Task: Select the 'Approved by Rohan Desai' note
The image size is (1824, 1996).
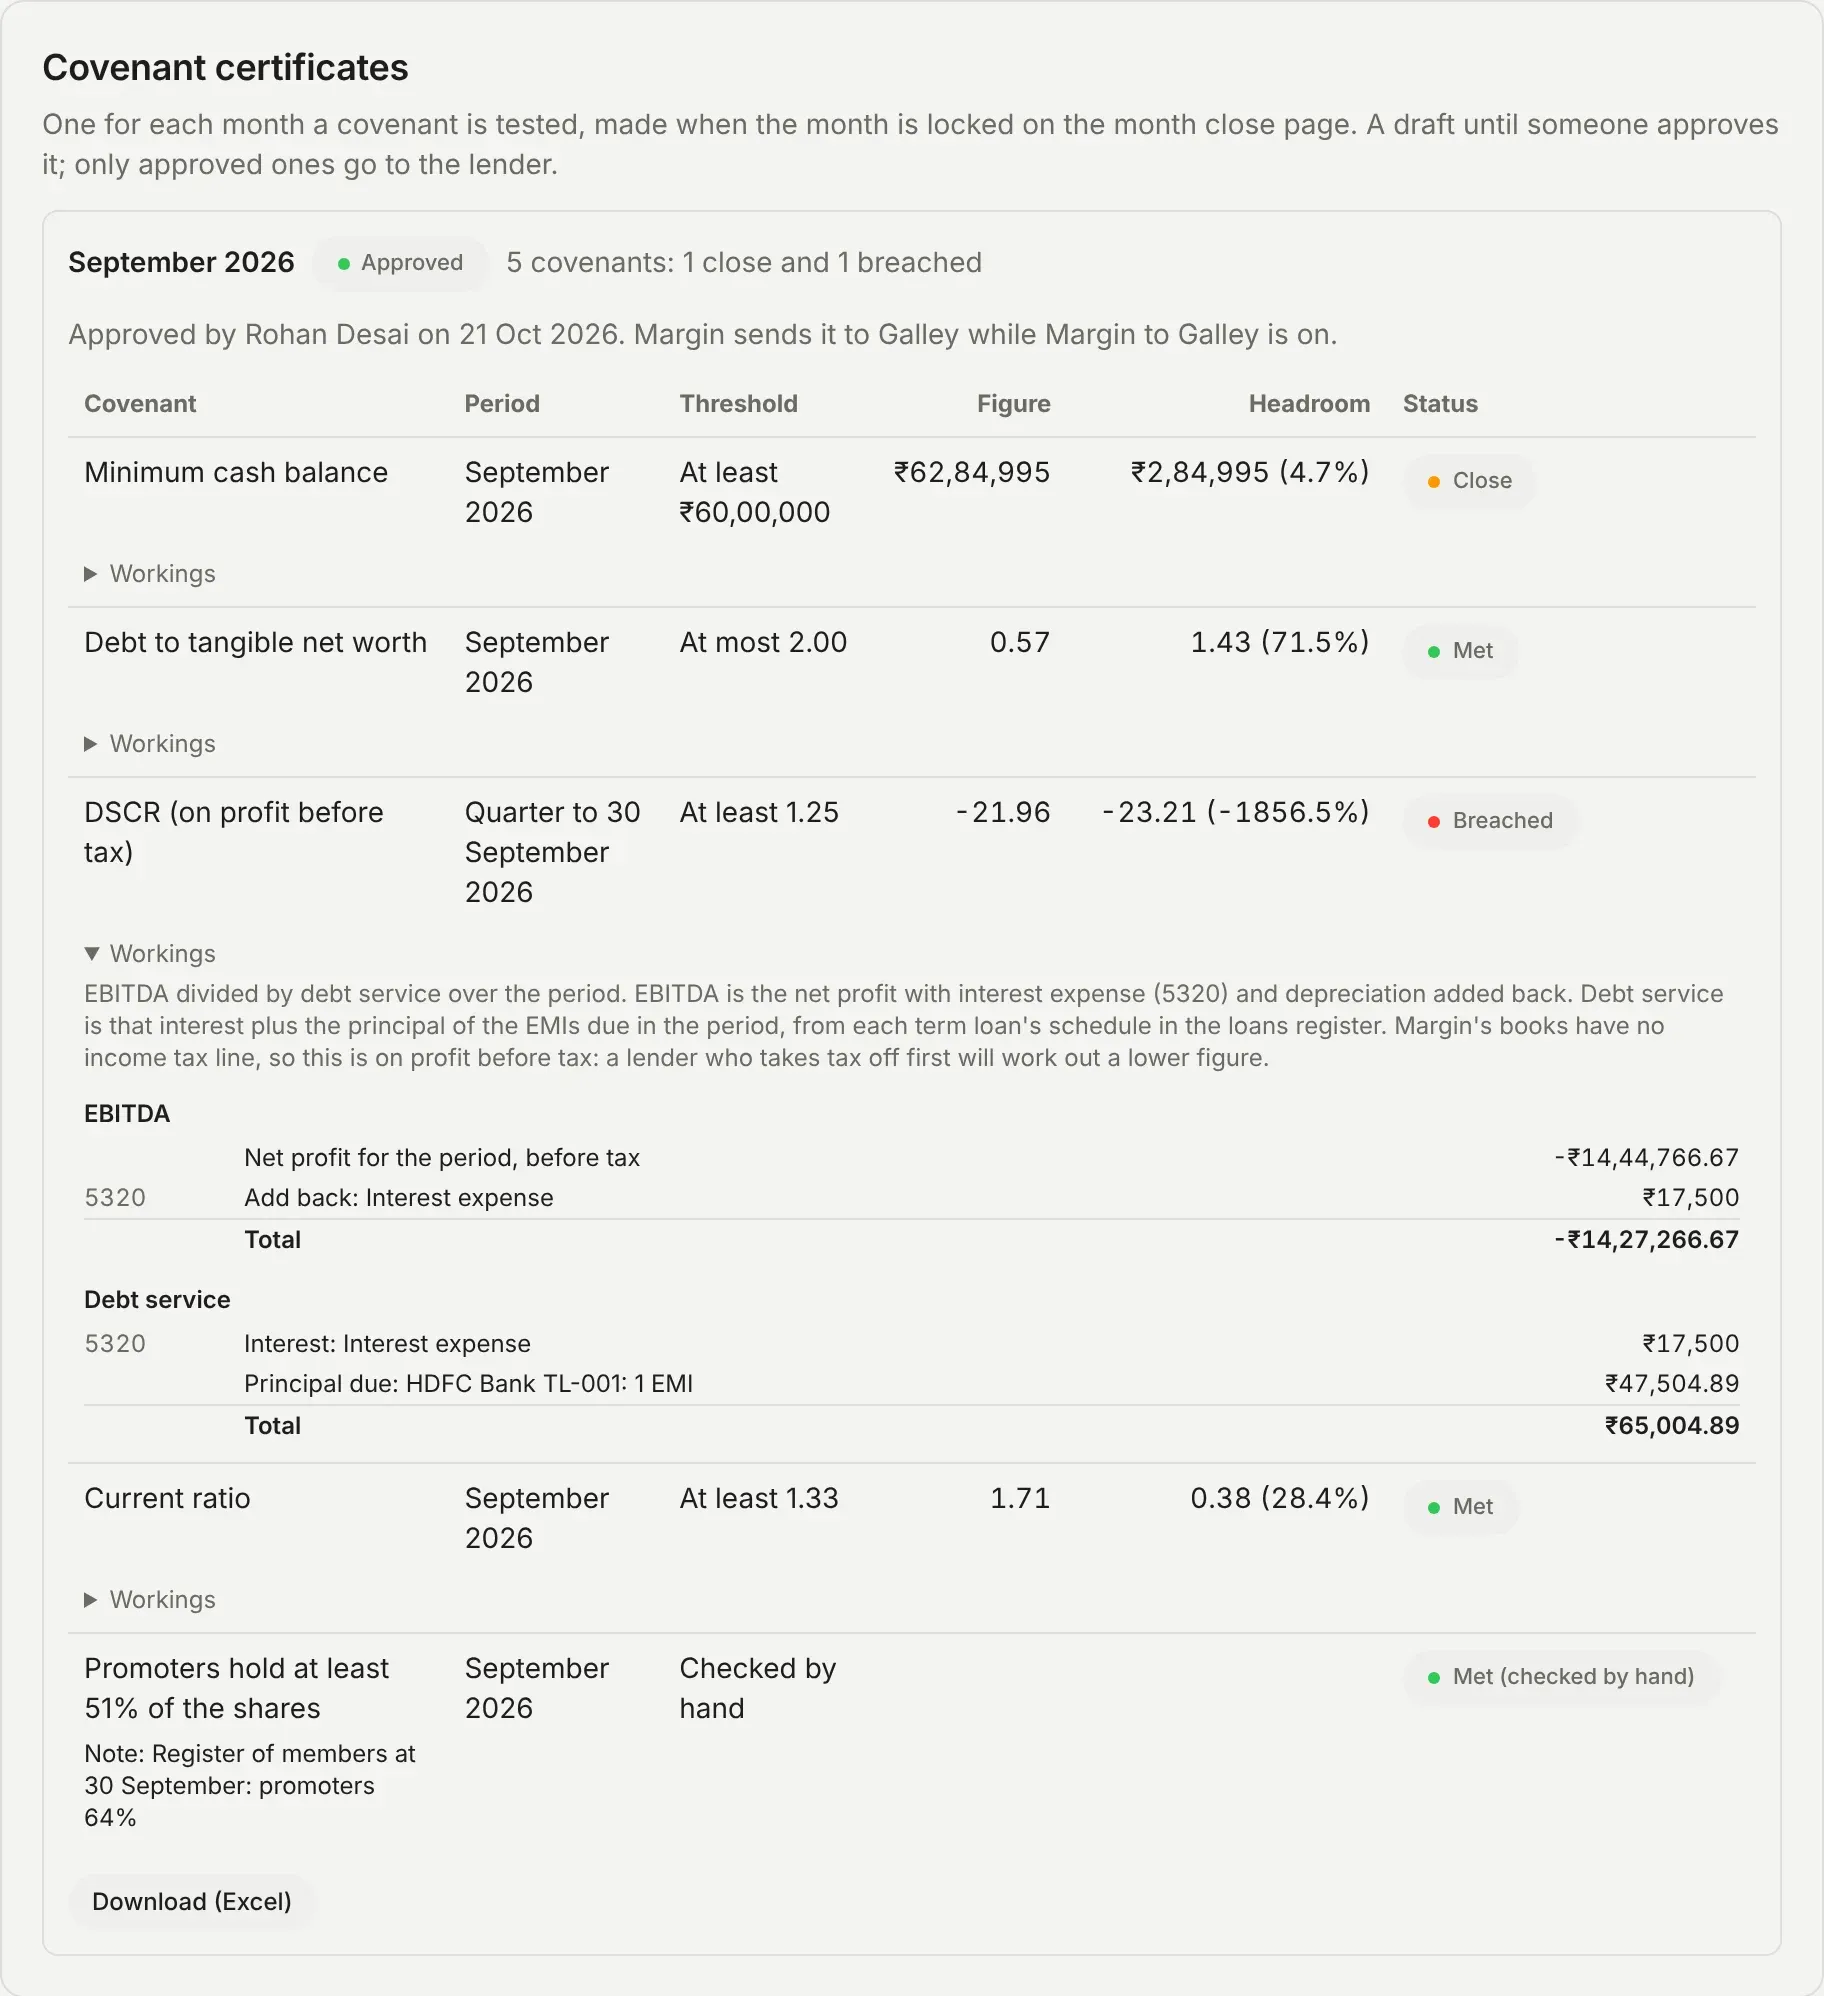Action: [x=703, y=334]
